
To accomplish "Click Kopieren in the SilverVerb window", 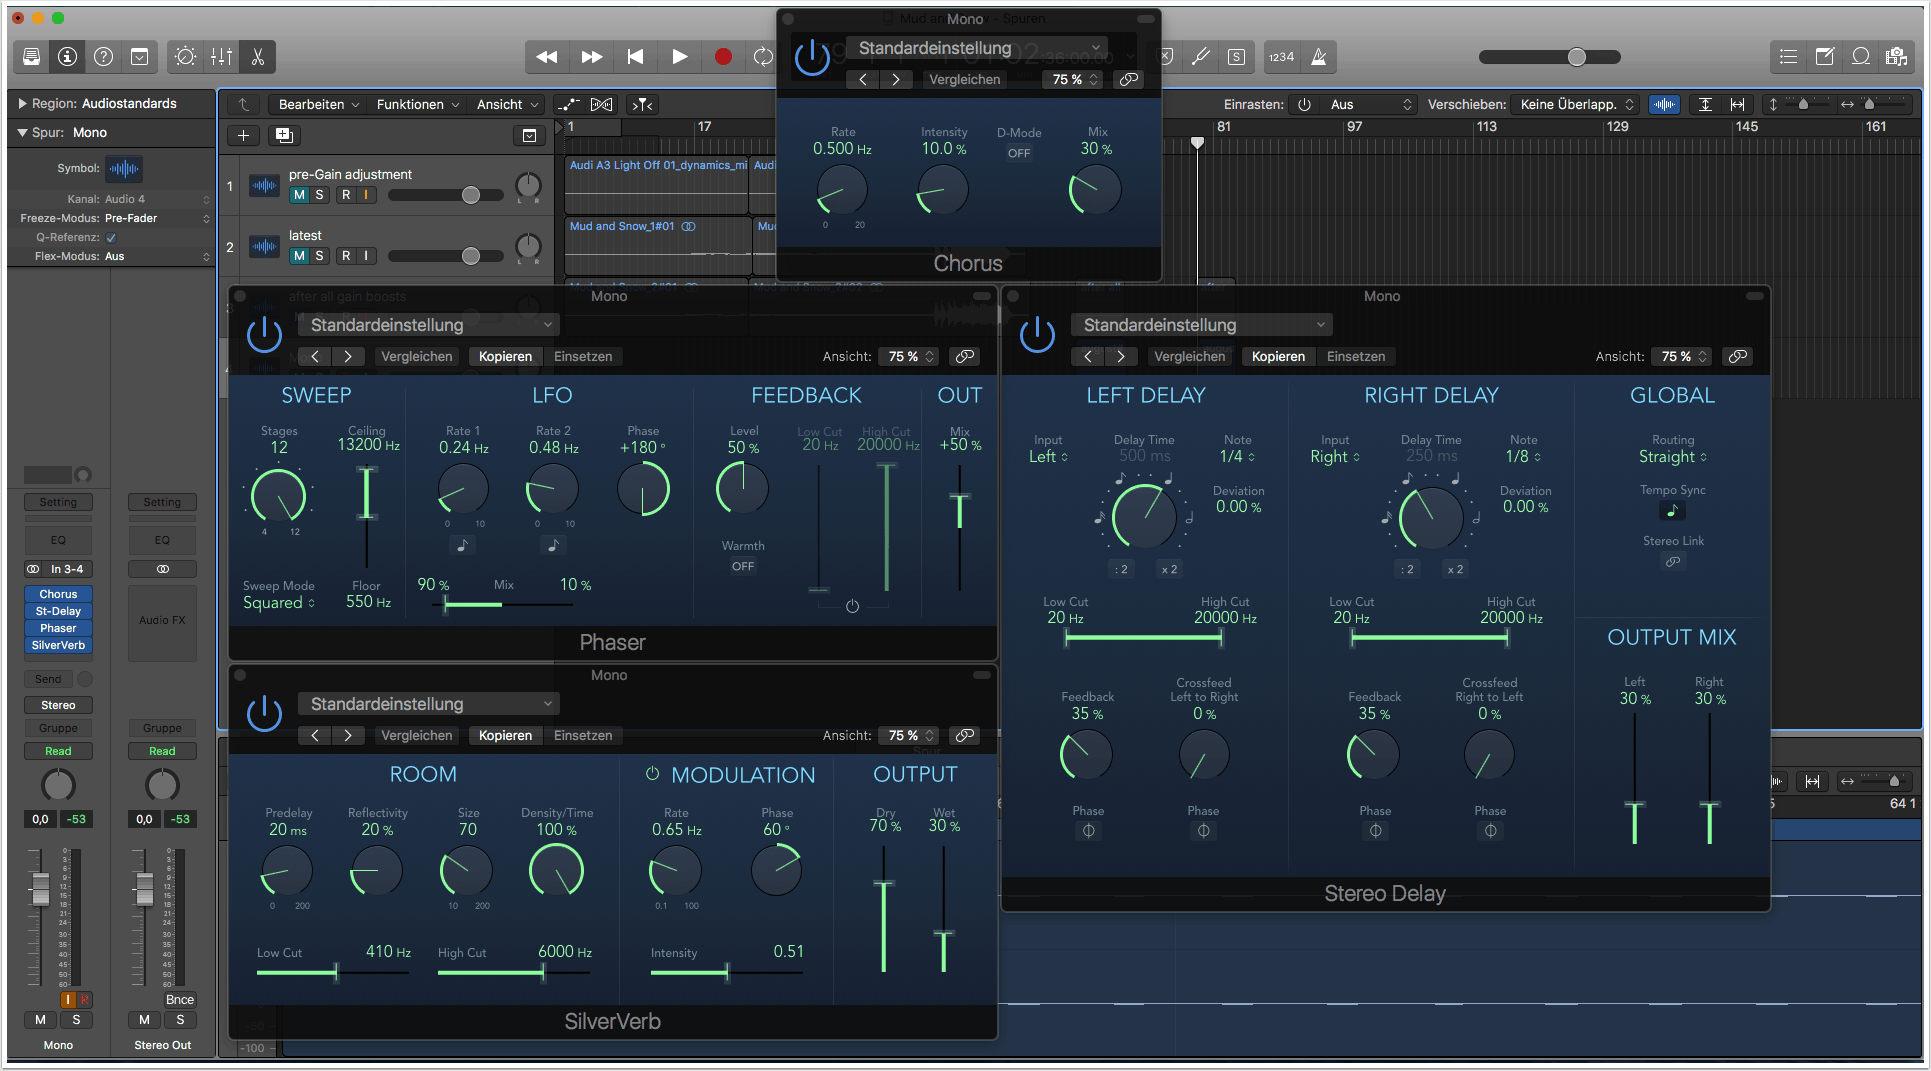I will point(505,735).
